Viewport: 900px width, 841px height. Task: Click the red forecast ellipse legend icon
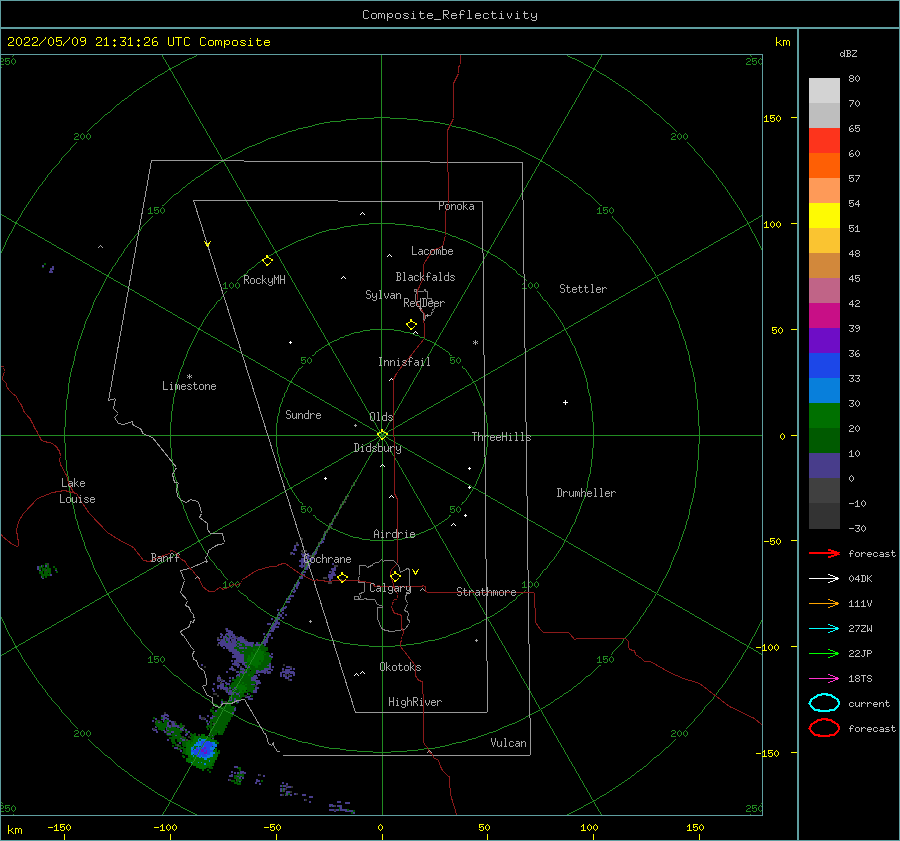pyautogui.click(x=825, y=728)
